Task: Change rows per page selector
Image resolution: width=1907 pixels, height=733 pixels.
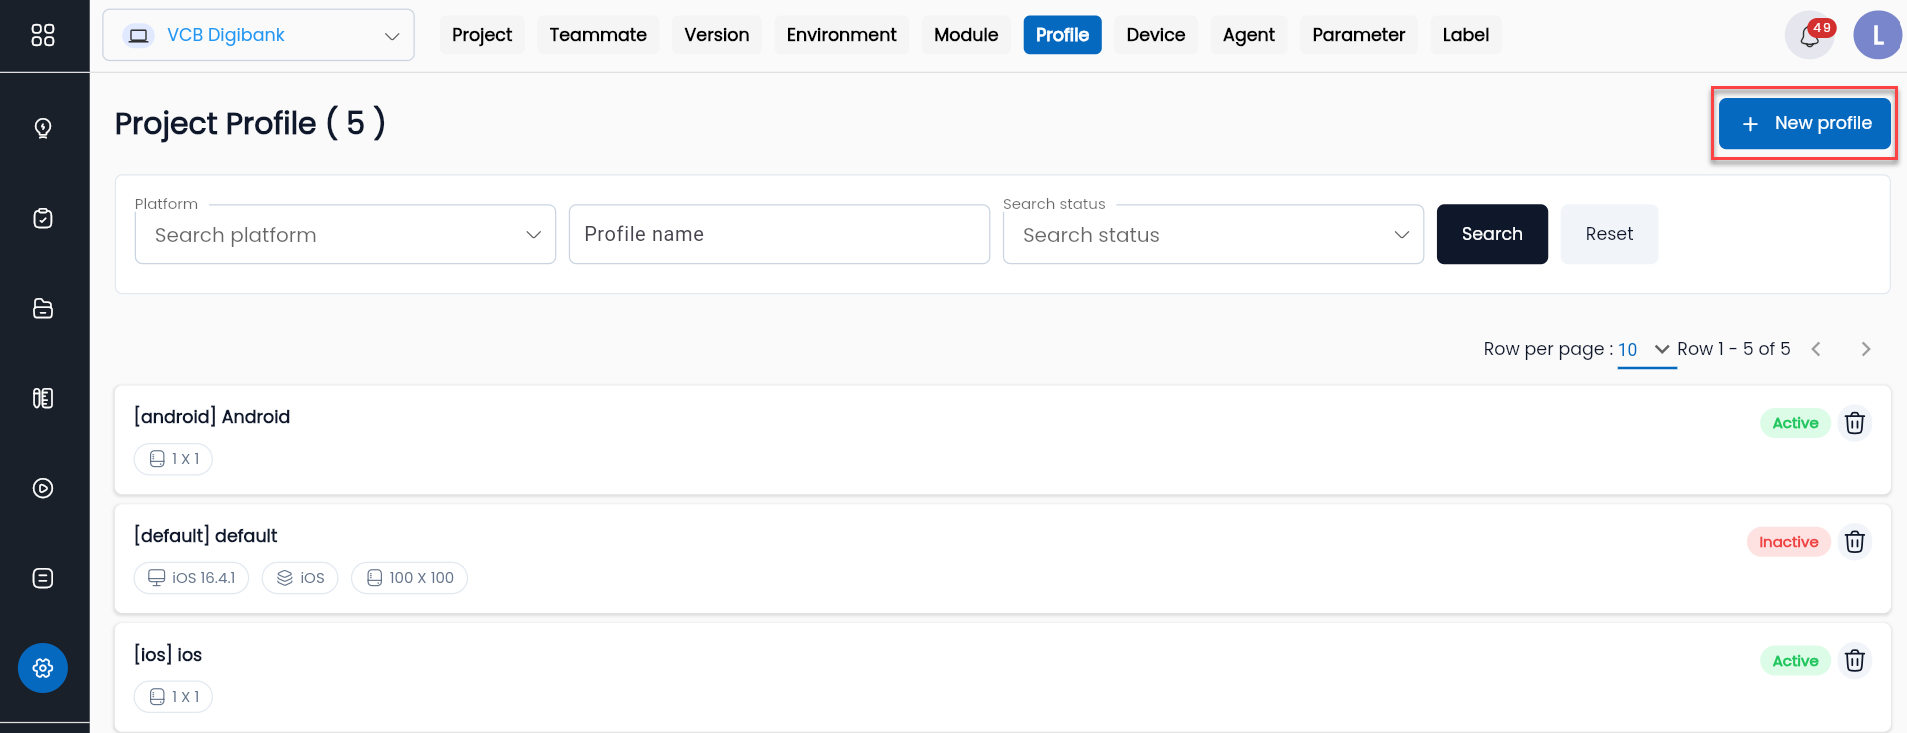Action: [x=1646, y=349]
